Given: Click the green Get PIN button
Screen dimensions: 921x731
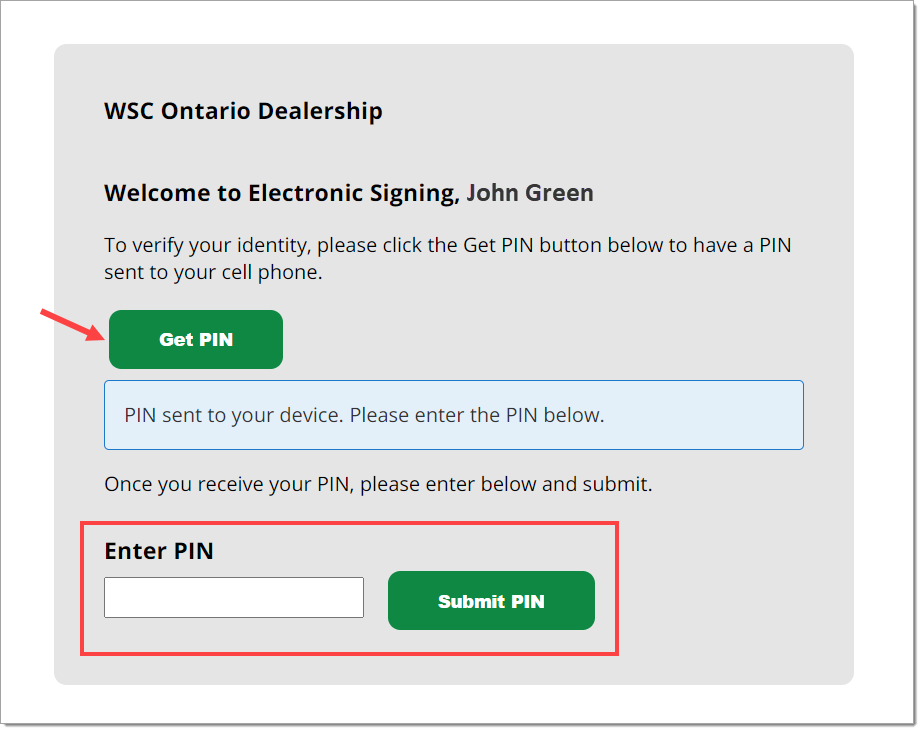Looking at the screenshot, I should [x=196, y=339].
